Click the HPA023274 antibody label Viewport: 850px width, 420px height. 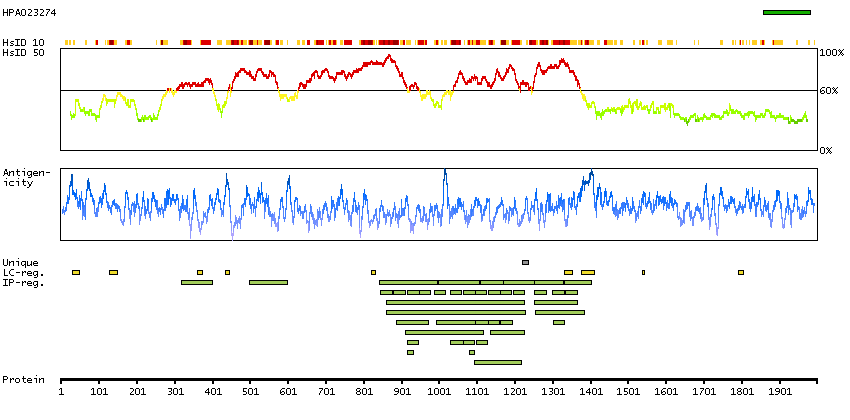point(28,12)
